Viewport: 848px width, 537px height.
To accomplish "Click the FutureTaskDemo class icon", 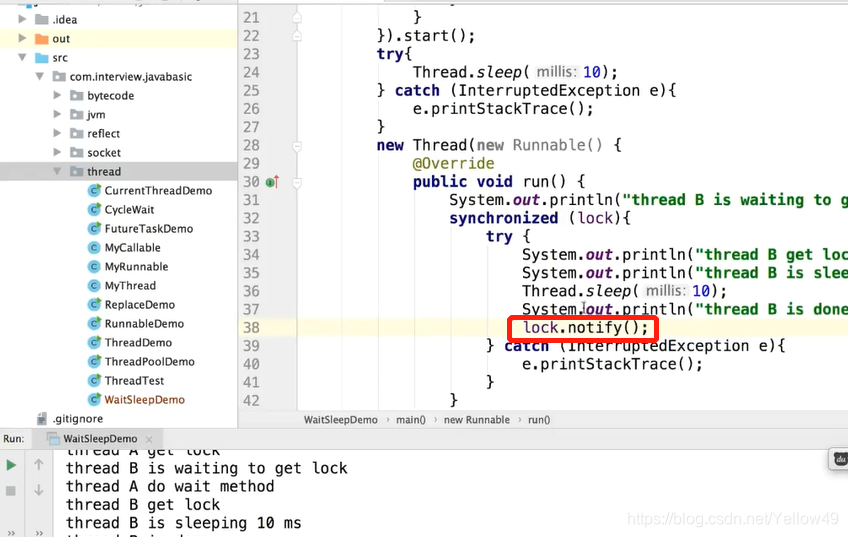I will (94, 228).
